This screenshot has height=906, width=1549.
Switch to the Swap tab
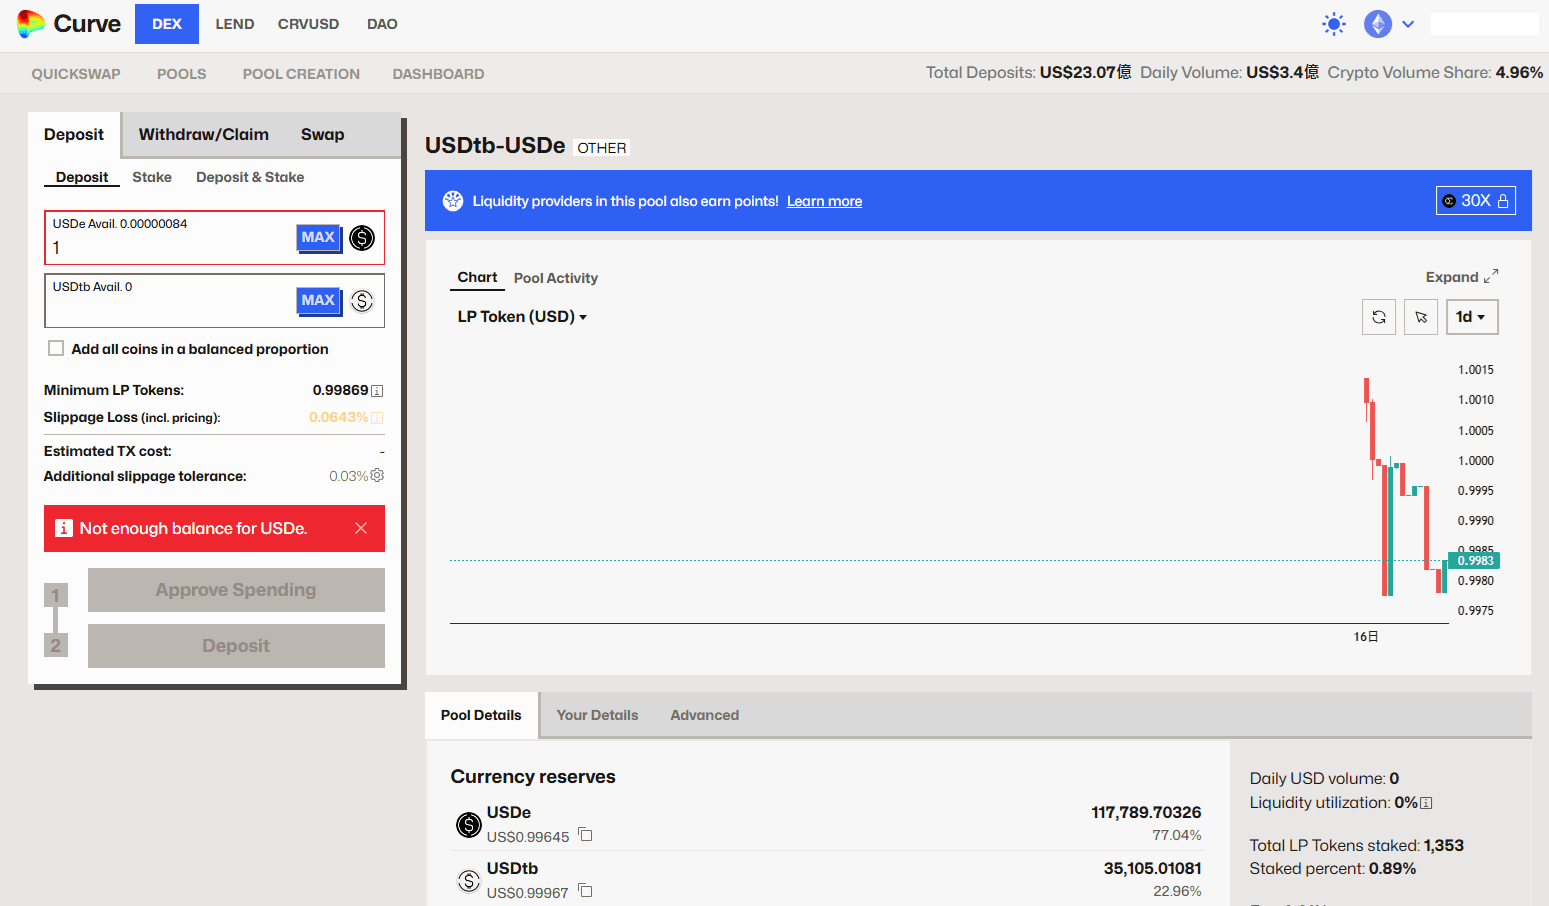(x=323, y=135)
